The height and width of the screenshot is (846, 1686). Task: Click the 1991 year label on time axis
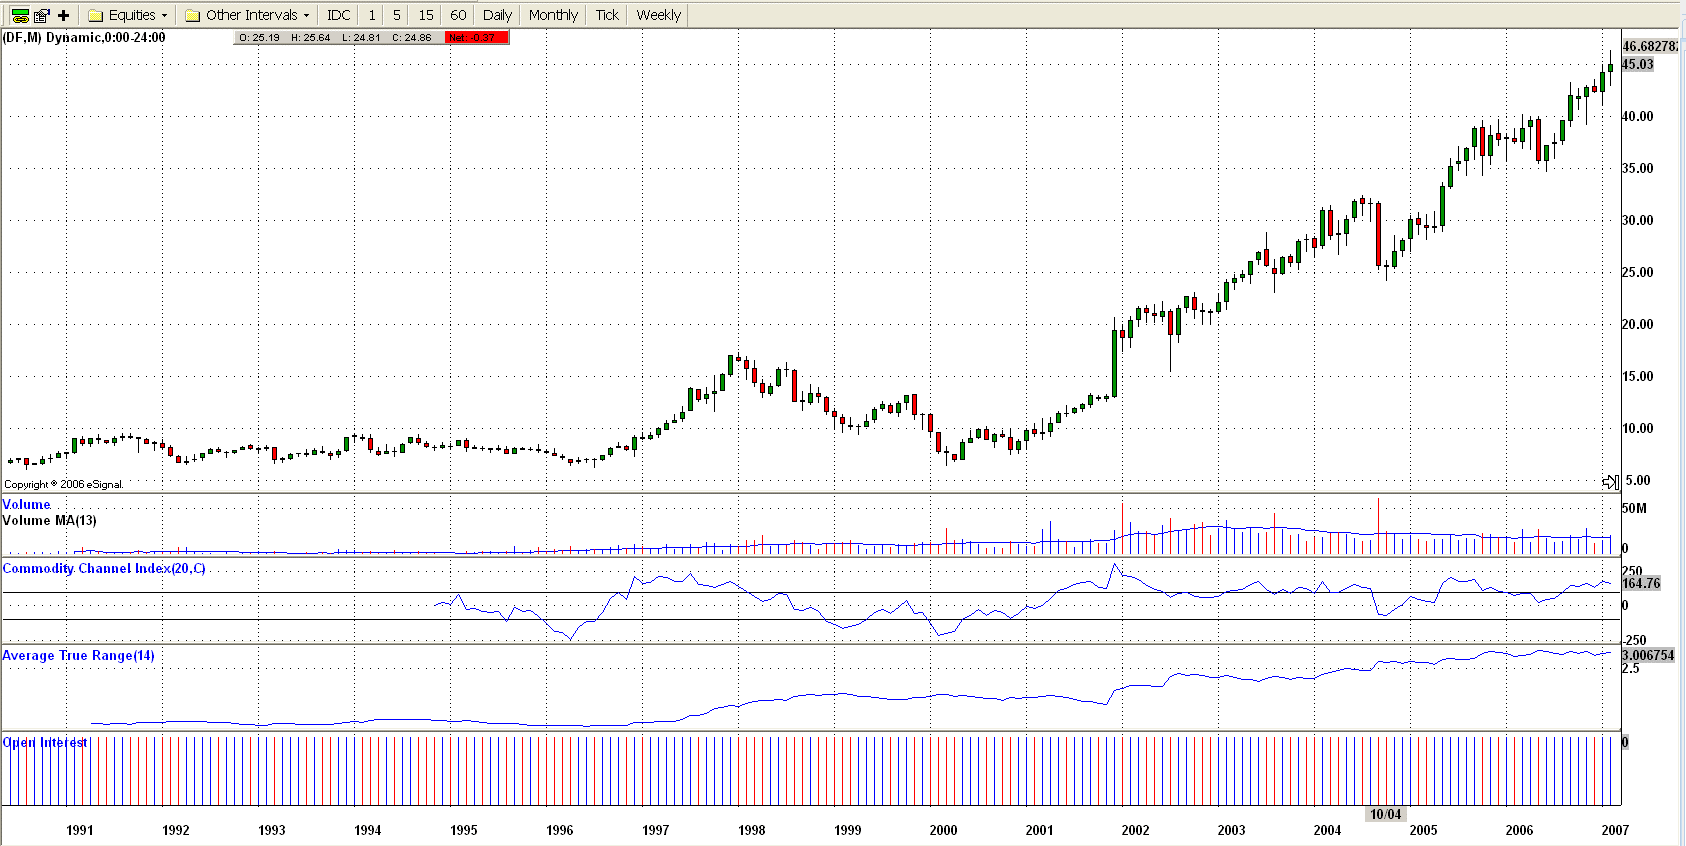(x=80, y=830)
